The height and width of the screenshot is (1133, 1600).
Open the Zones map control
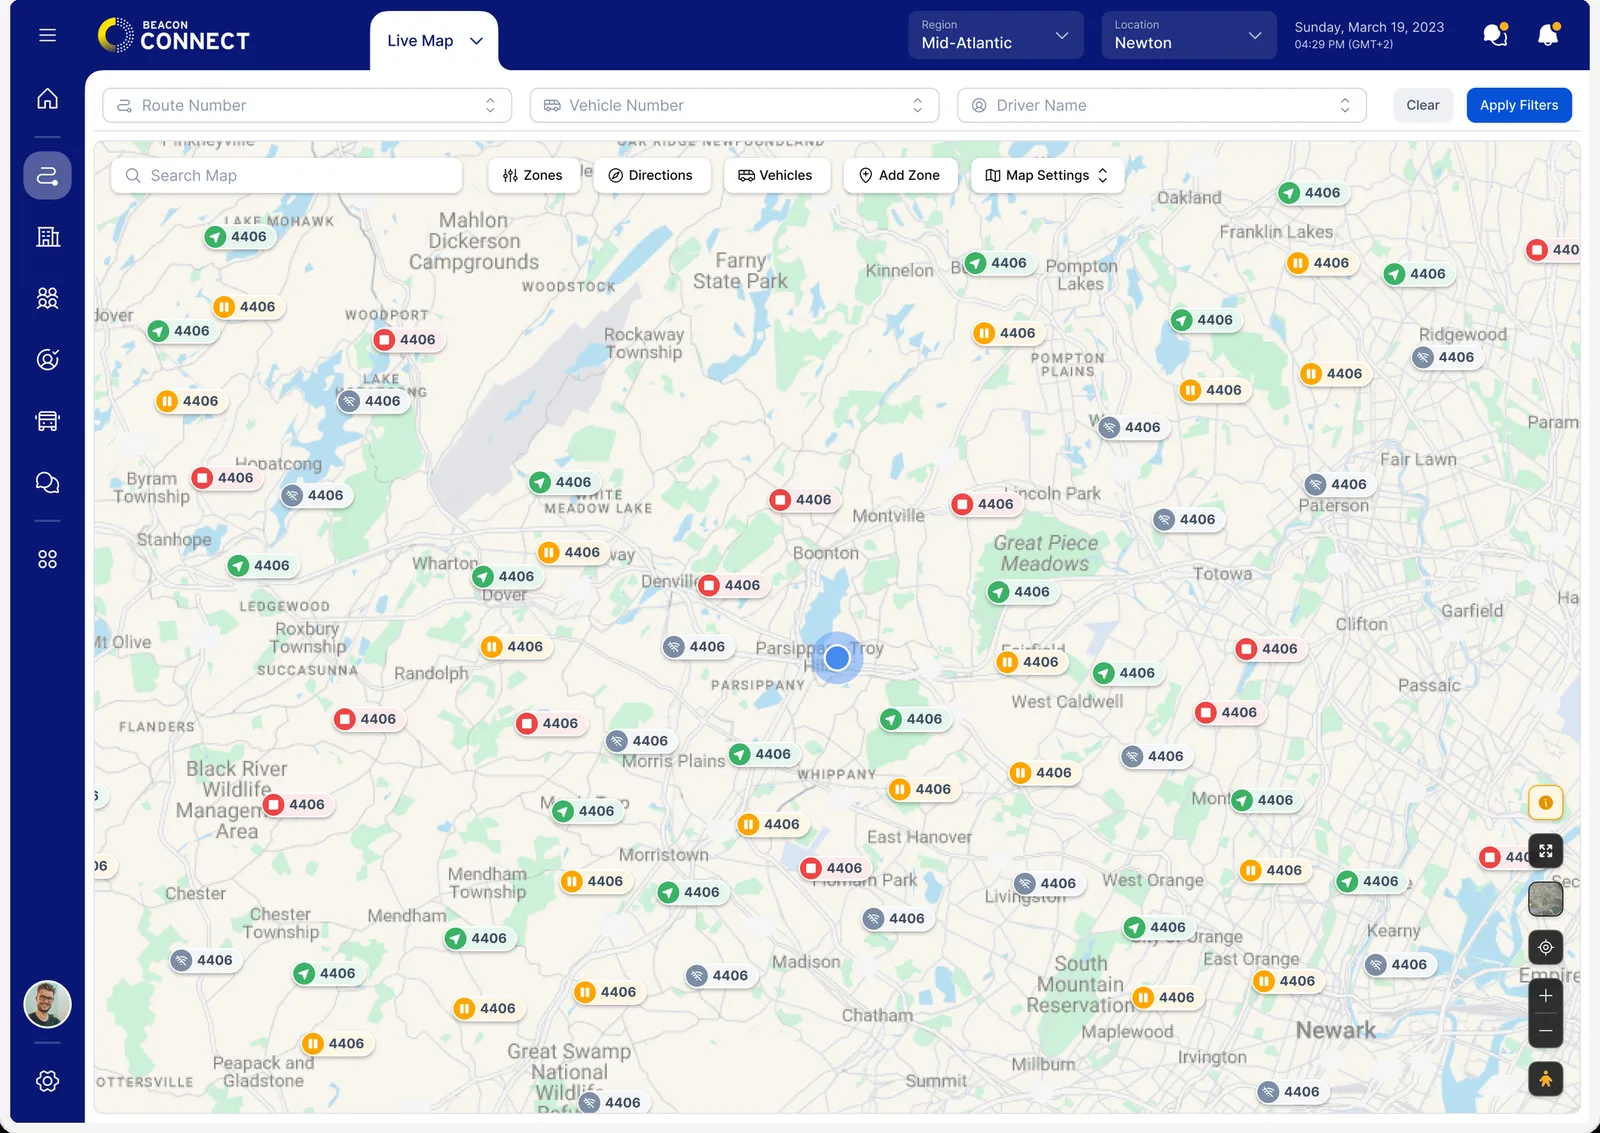point(533,175)
